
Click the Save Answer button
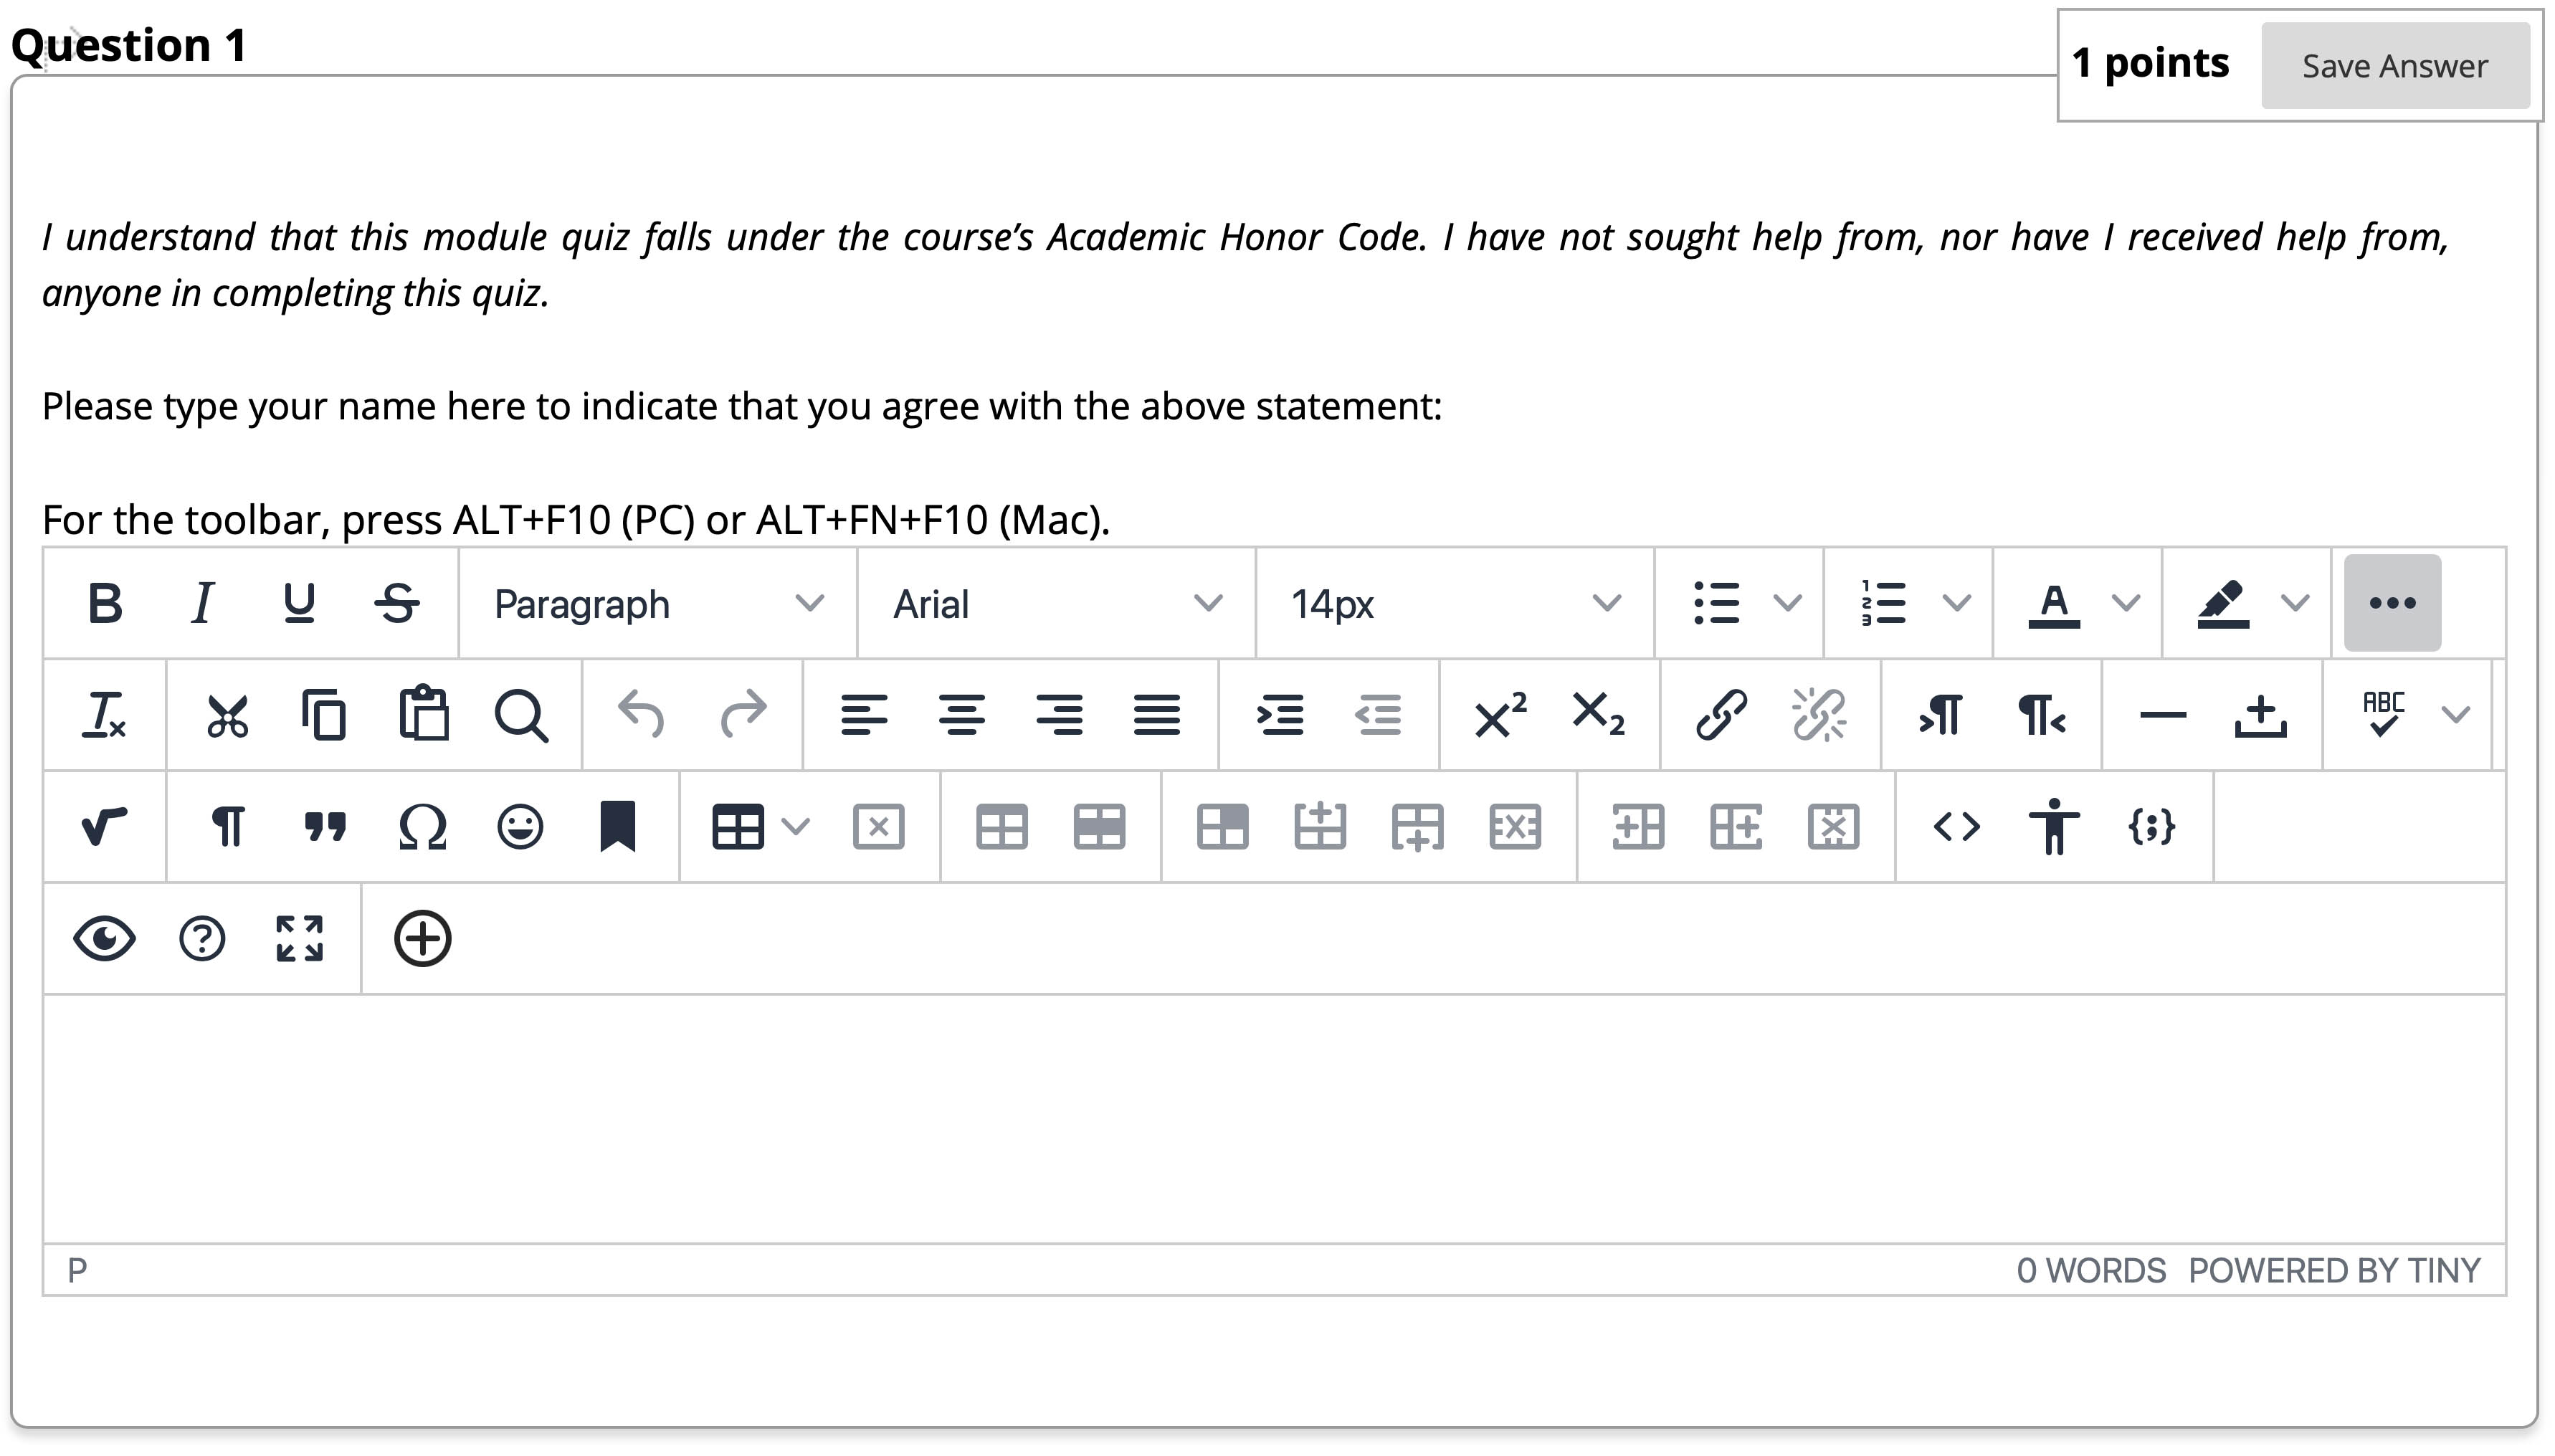pyautogui.click(x=2394, y=66)
